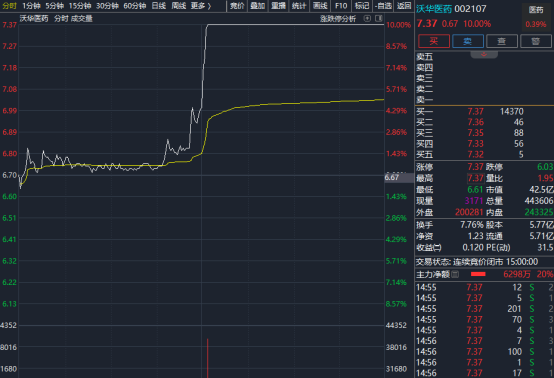Screen dimensions: 554x378
Task: Click stock name 沃华医药 in header
Action: click(x=434, y=9)
